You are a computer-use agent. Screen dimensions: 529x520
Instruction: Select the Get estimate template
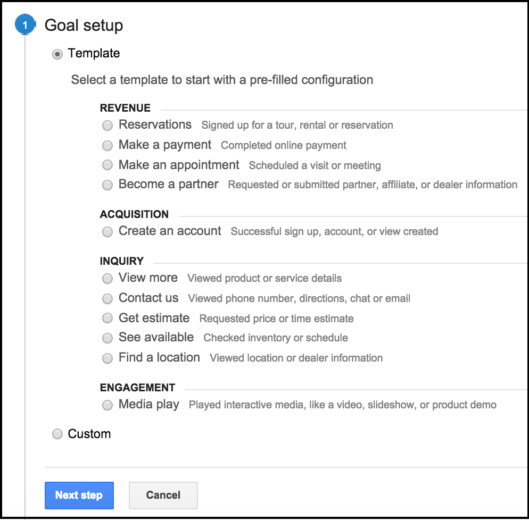(x=107, y=318)
